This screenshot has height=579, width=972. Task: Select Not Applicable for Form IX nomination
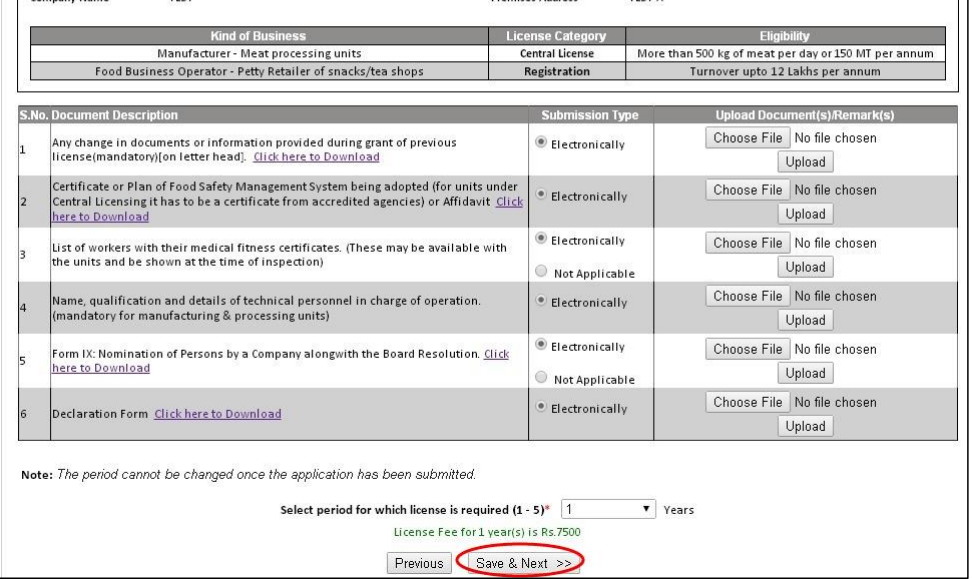pos(541,379)
